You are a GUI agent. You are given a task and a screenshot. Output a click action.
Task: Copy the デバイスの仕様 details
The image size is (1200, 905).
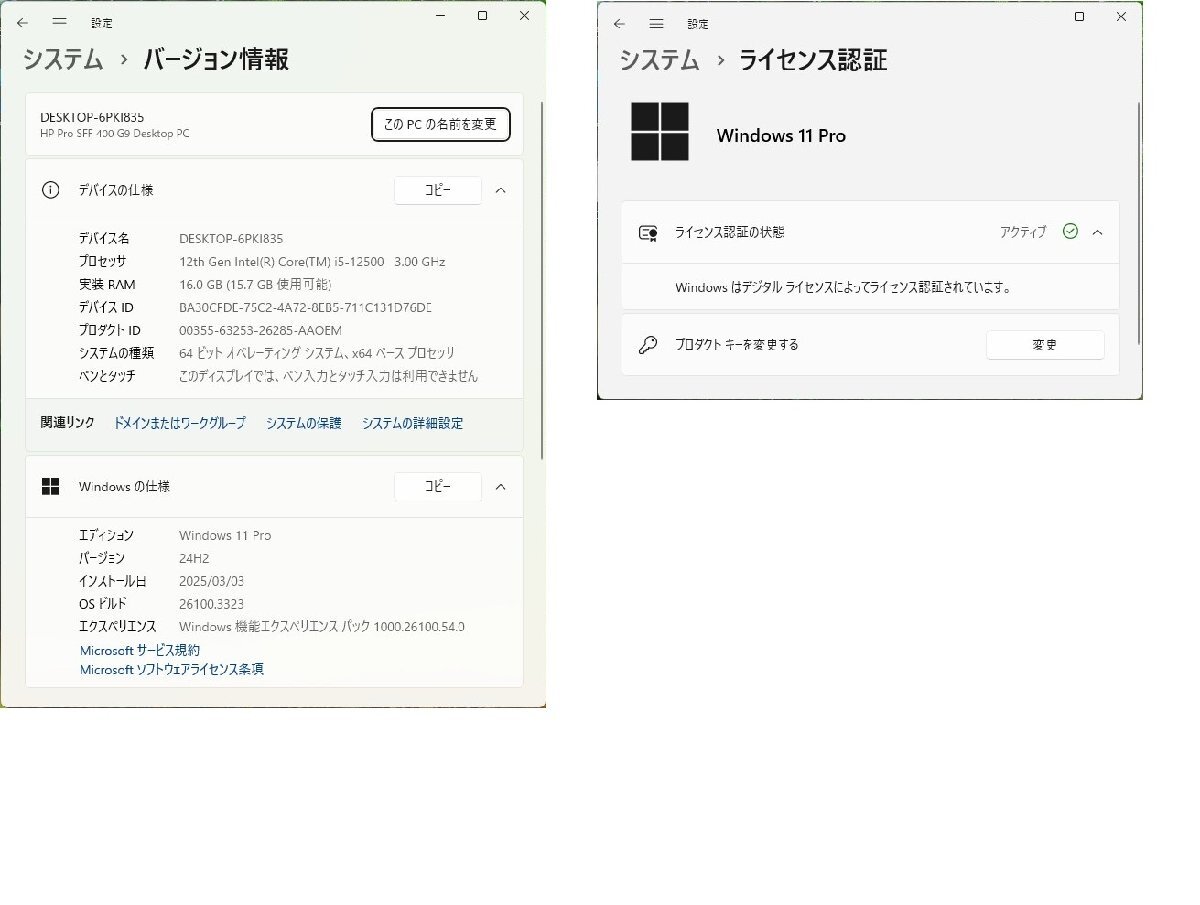(x=438, y=190)
